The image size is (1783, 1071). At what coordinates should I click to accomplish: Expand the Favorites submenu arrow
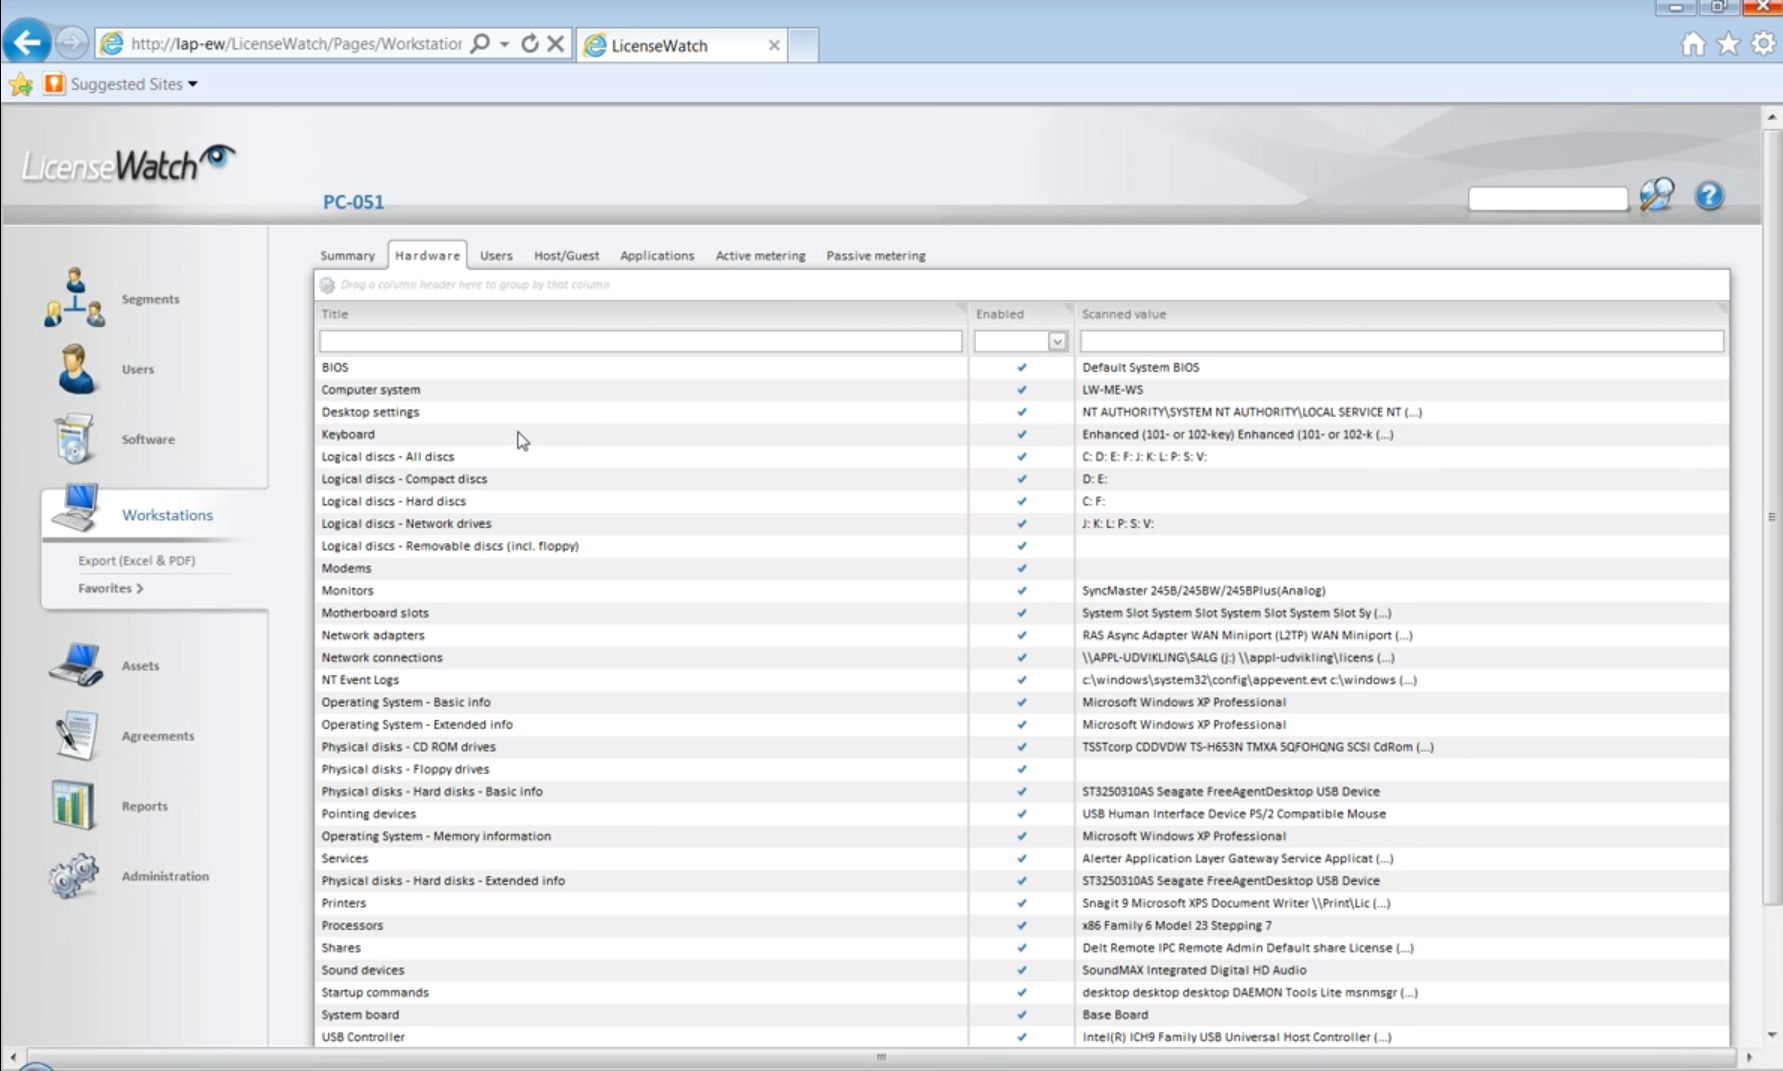coord(140,588)
